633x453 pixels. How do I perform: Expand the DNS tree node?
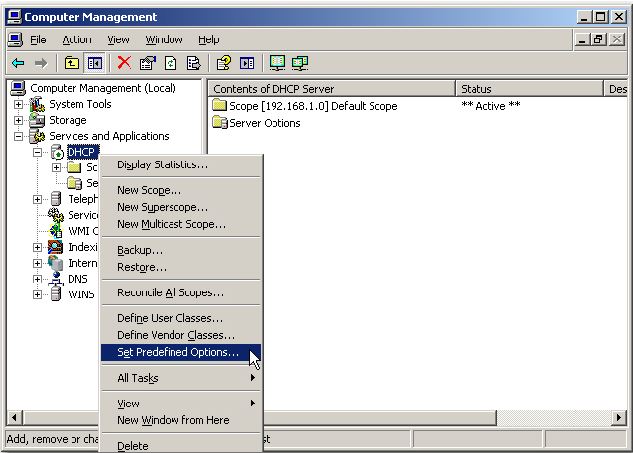point(38,279)
